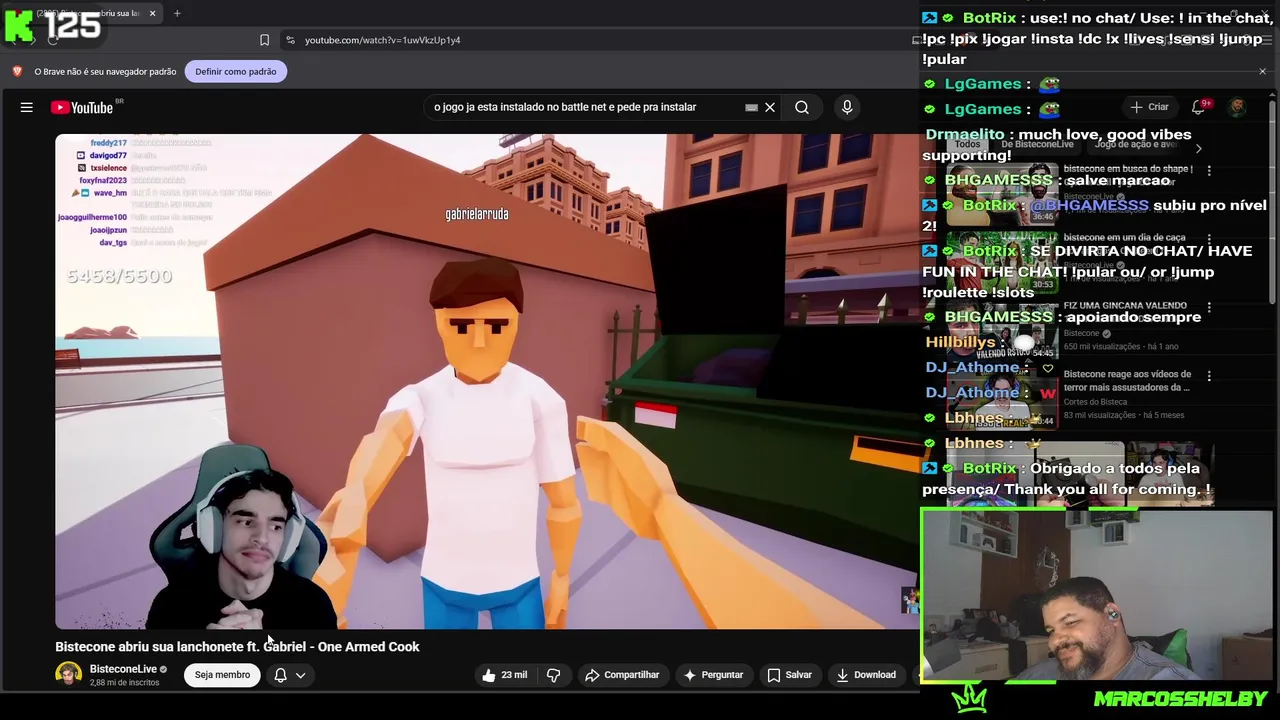Clear the YouTube search box text
The width and height of the screenshot is (1280, 720).
[770, 107]
